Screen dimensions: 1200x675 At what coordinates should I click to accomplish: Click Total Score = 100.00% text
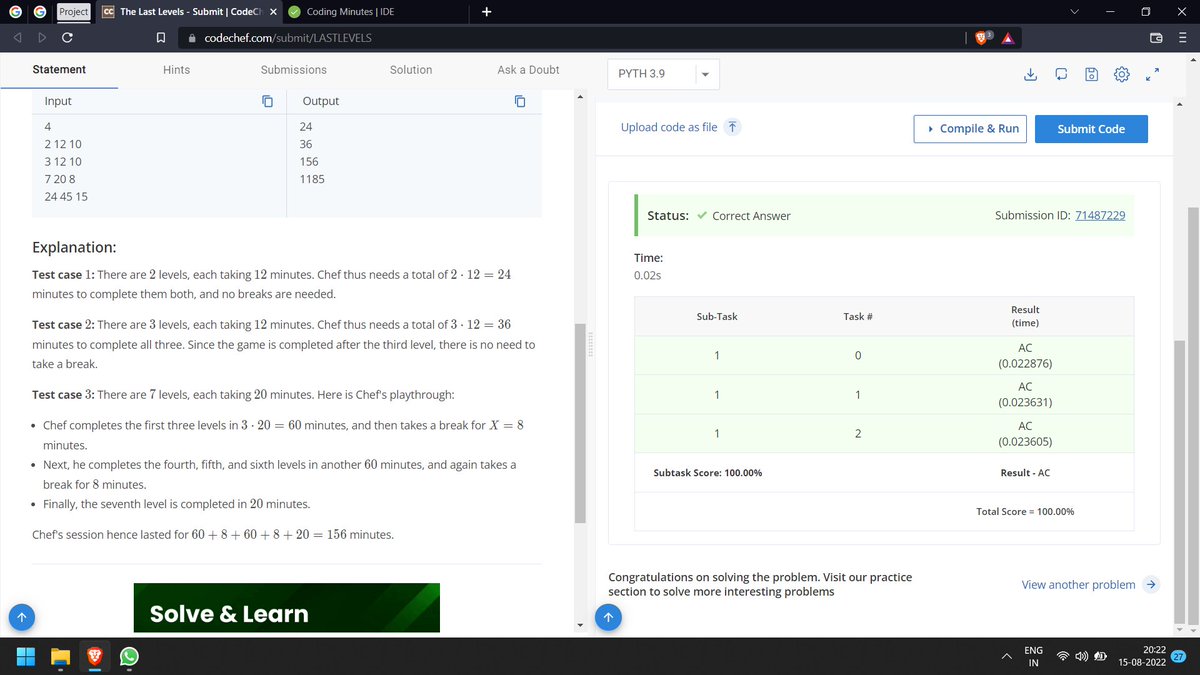tap(1025, 511)
